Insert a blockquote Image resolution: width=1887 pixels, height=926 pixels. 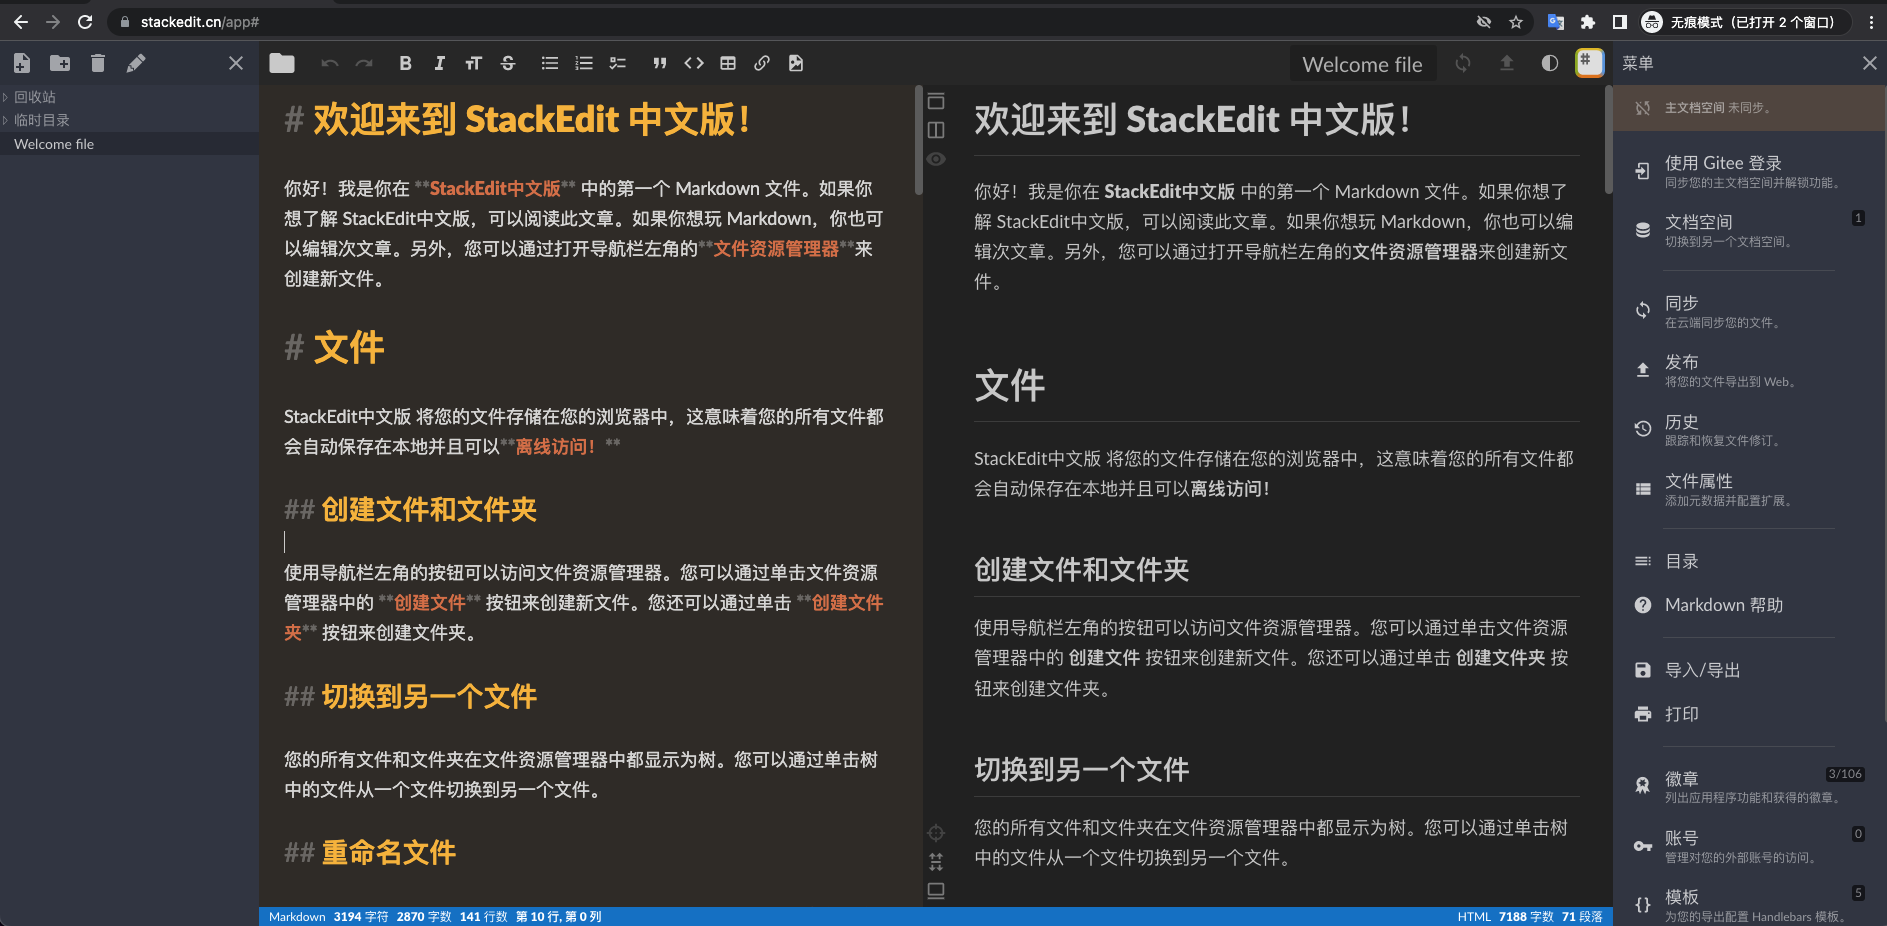(x=660, y=63)
